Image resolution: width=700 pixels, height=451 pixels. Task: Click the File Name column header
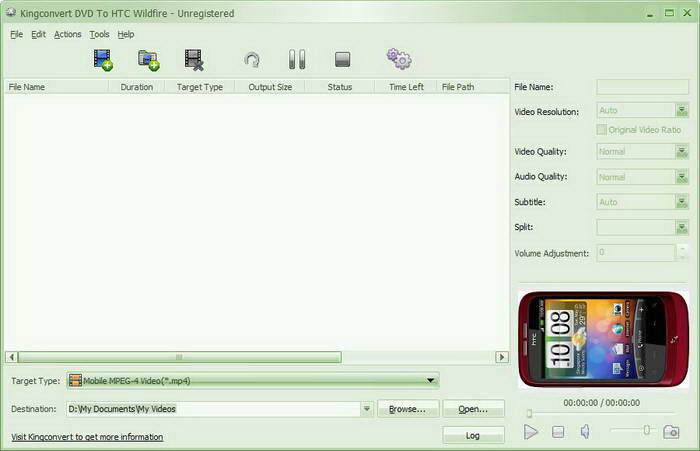coord(55,87)
